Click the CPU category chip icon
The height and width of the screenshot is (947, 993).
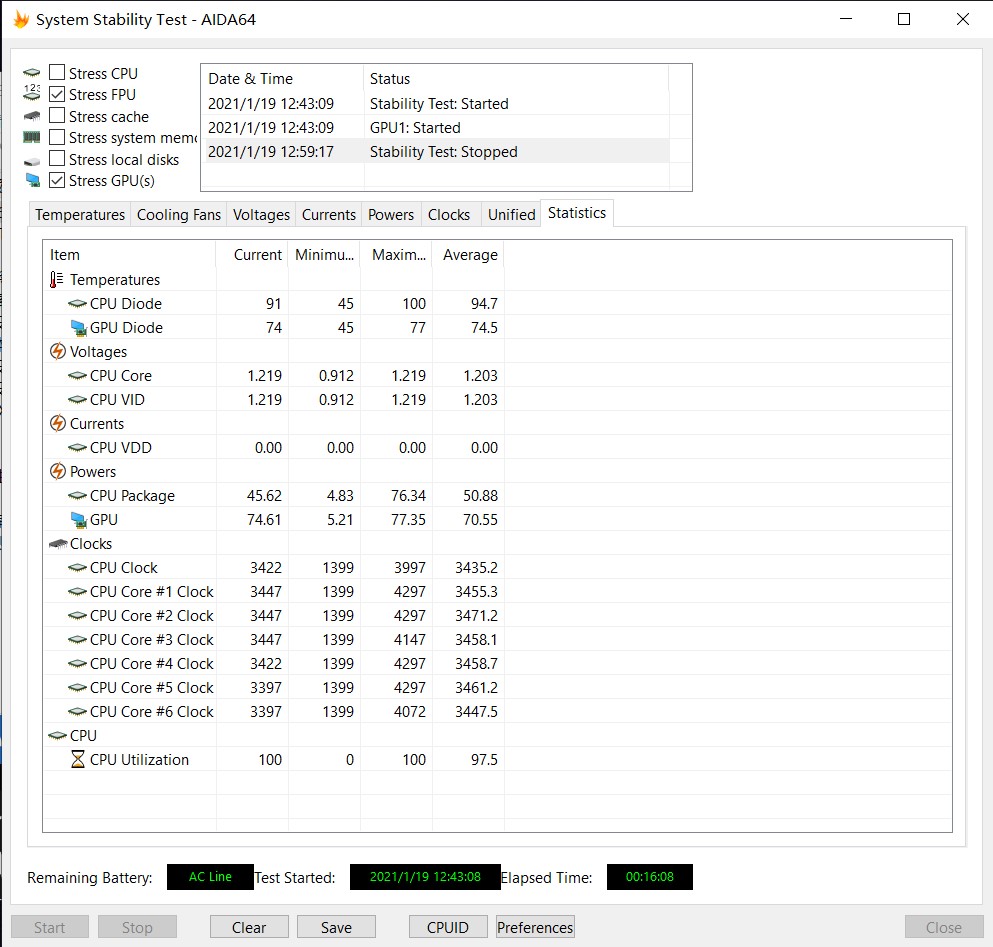click(x=58, y=735)
